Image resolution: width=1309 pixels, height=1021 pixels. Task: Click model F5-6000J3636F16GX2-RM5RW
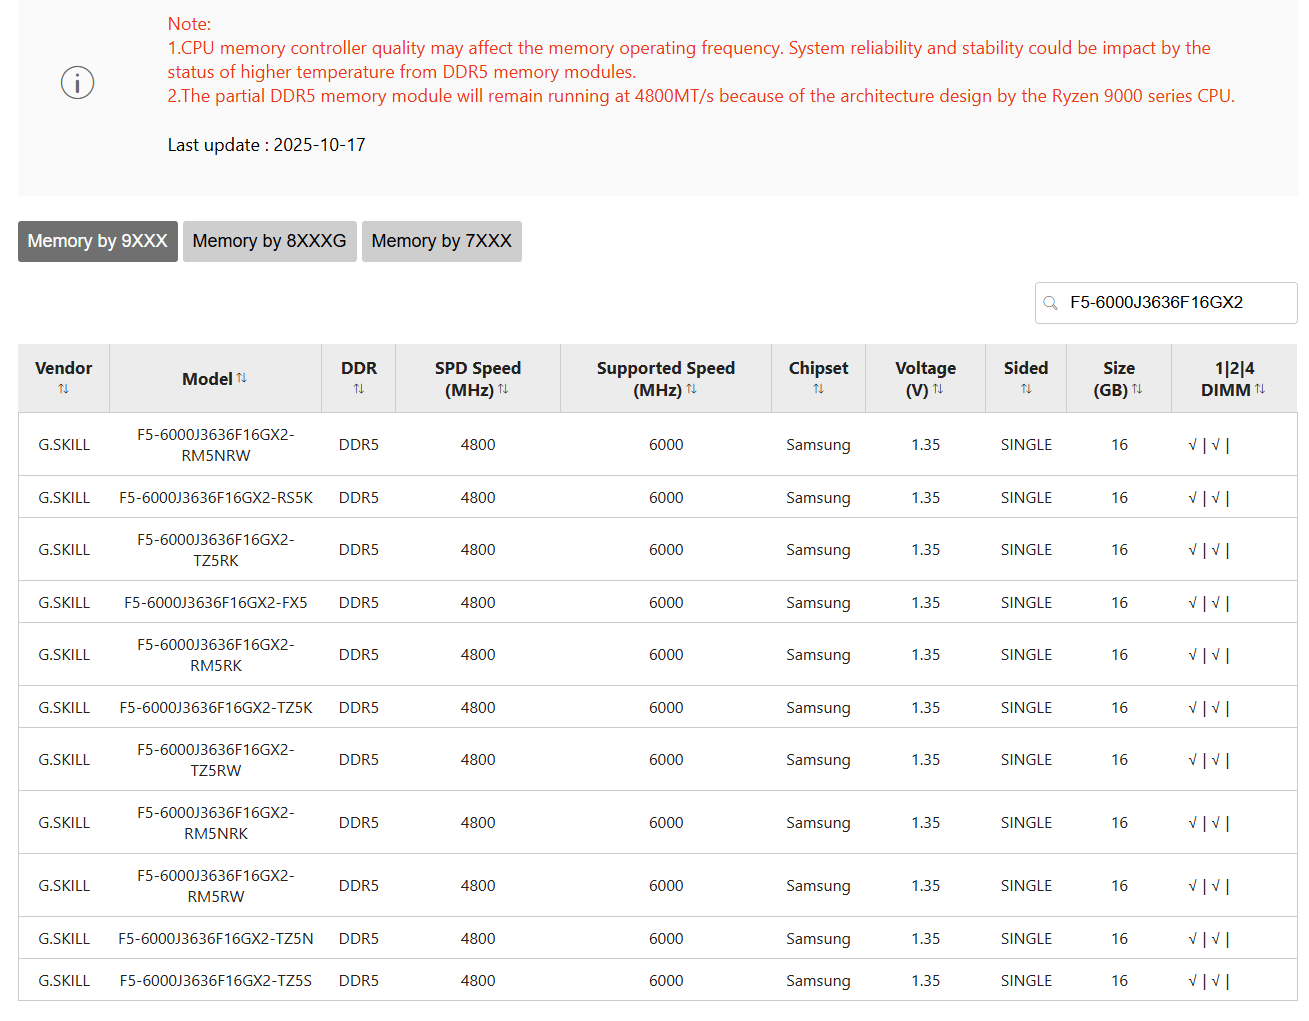[216, 886]
